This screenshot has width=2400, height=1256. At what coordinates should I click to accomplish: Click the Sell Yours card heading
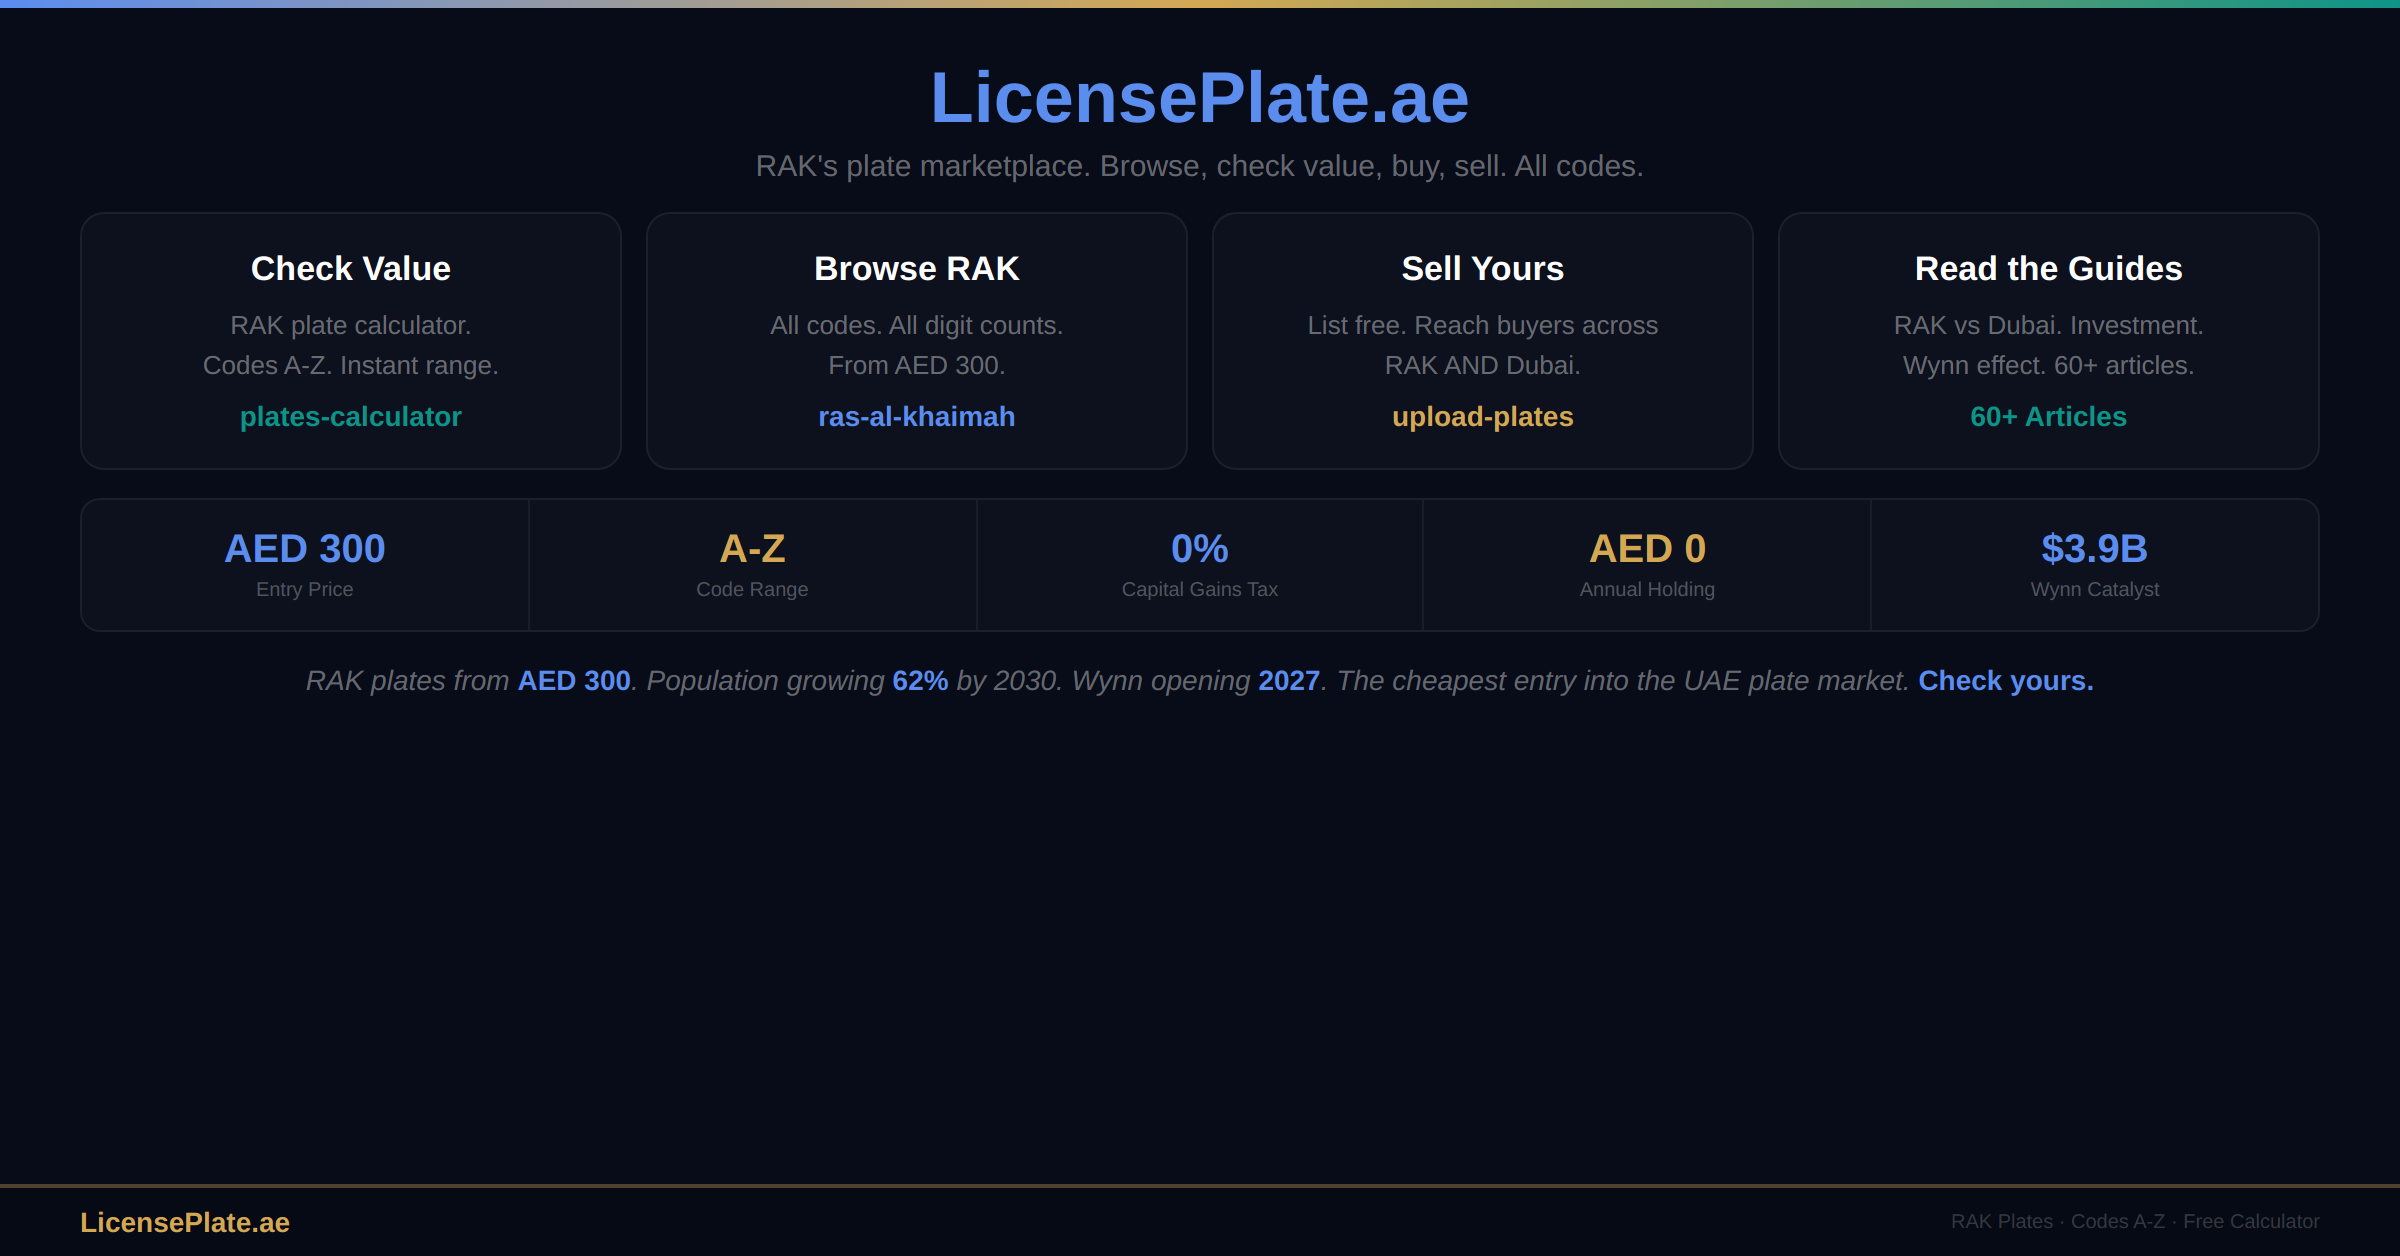pyautogui.click(x=1482, y=269)
